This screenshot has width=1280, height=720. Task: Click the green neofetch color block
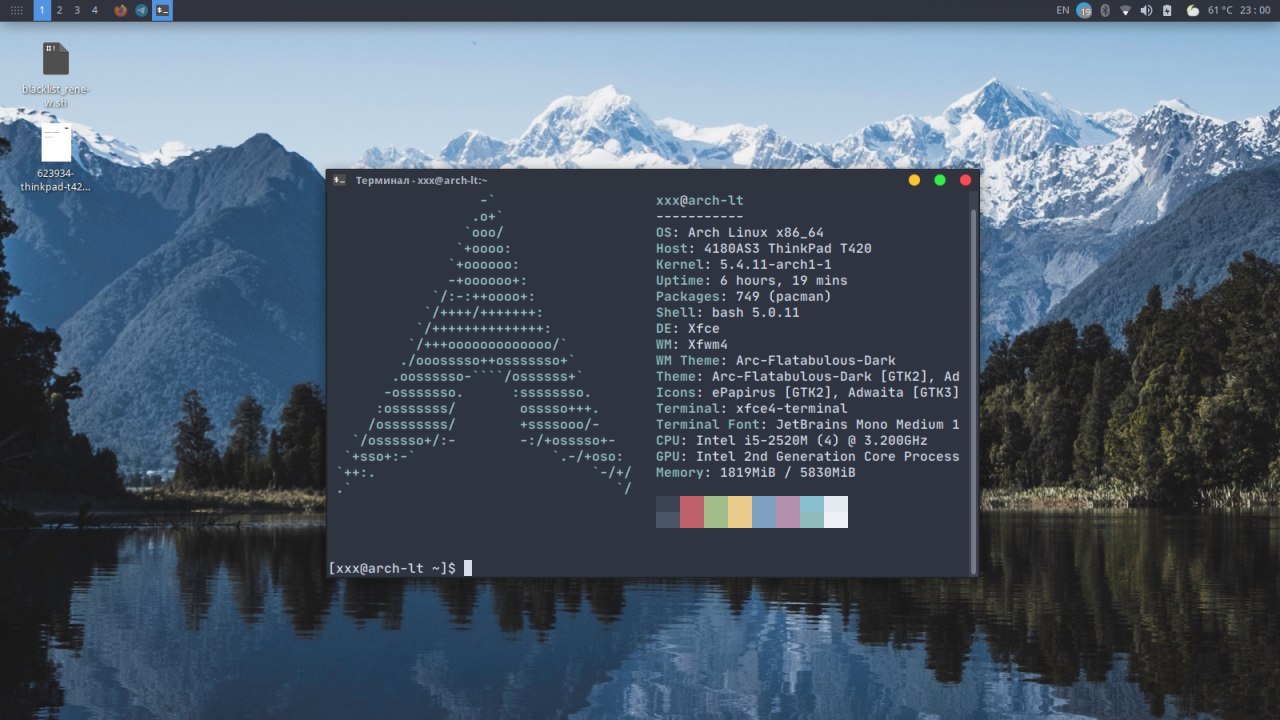pos(716,512)
